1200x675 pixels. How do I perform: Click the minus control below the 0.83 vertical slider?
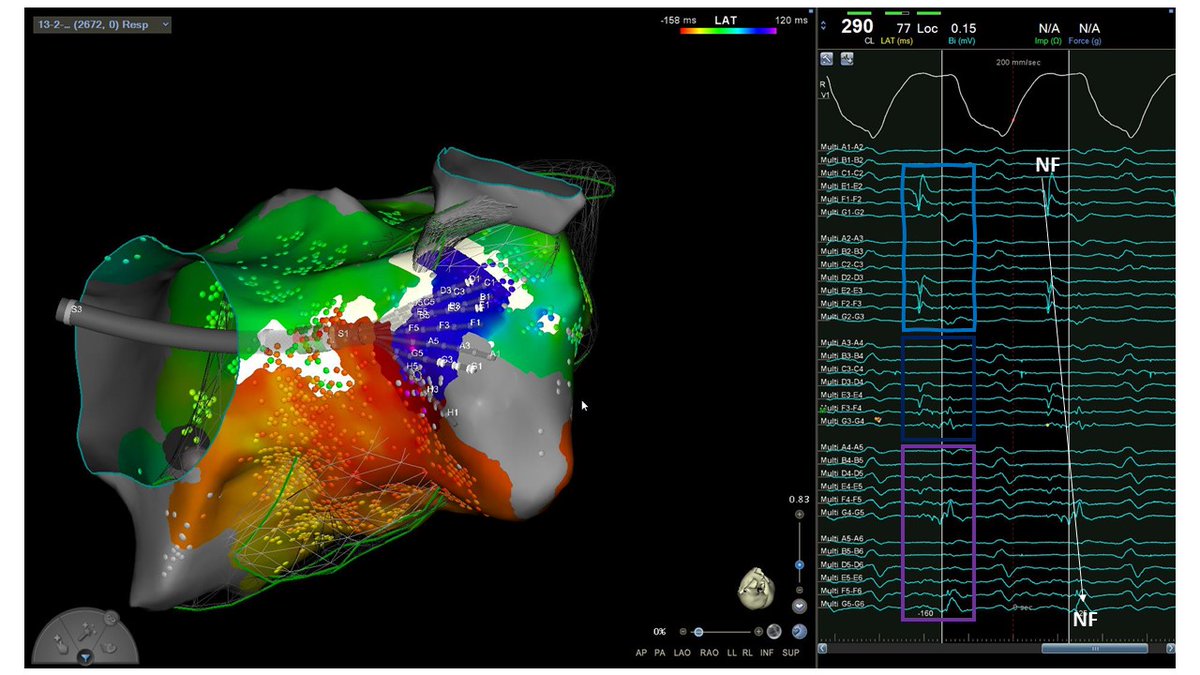798,589
